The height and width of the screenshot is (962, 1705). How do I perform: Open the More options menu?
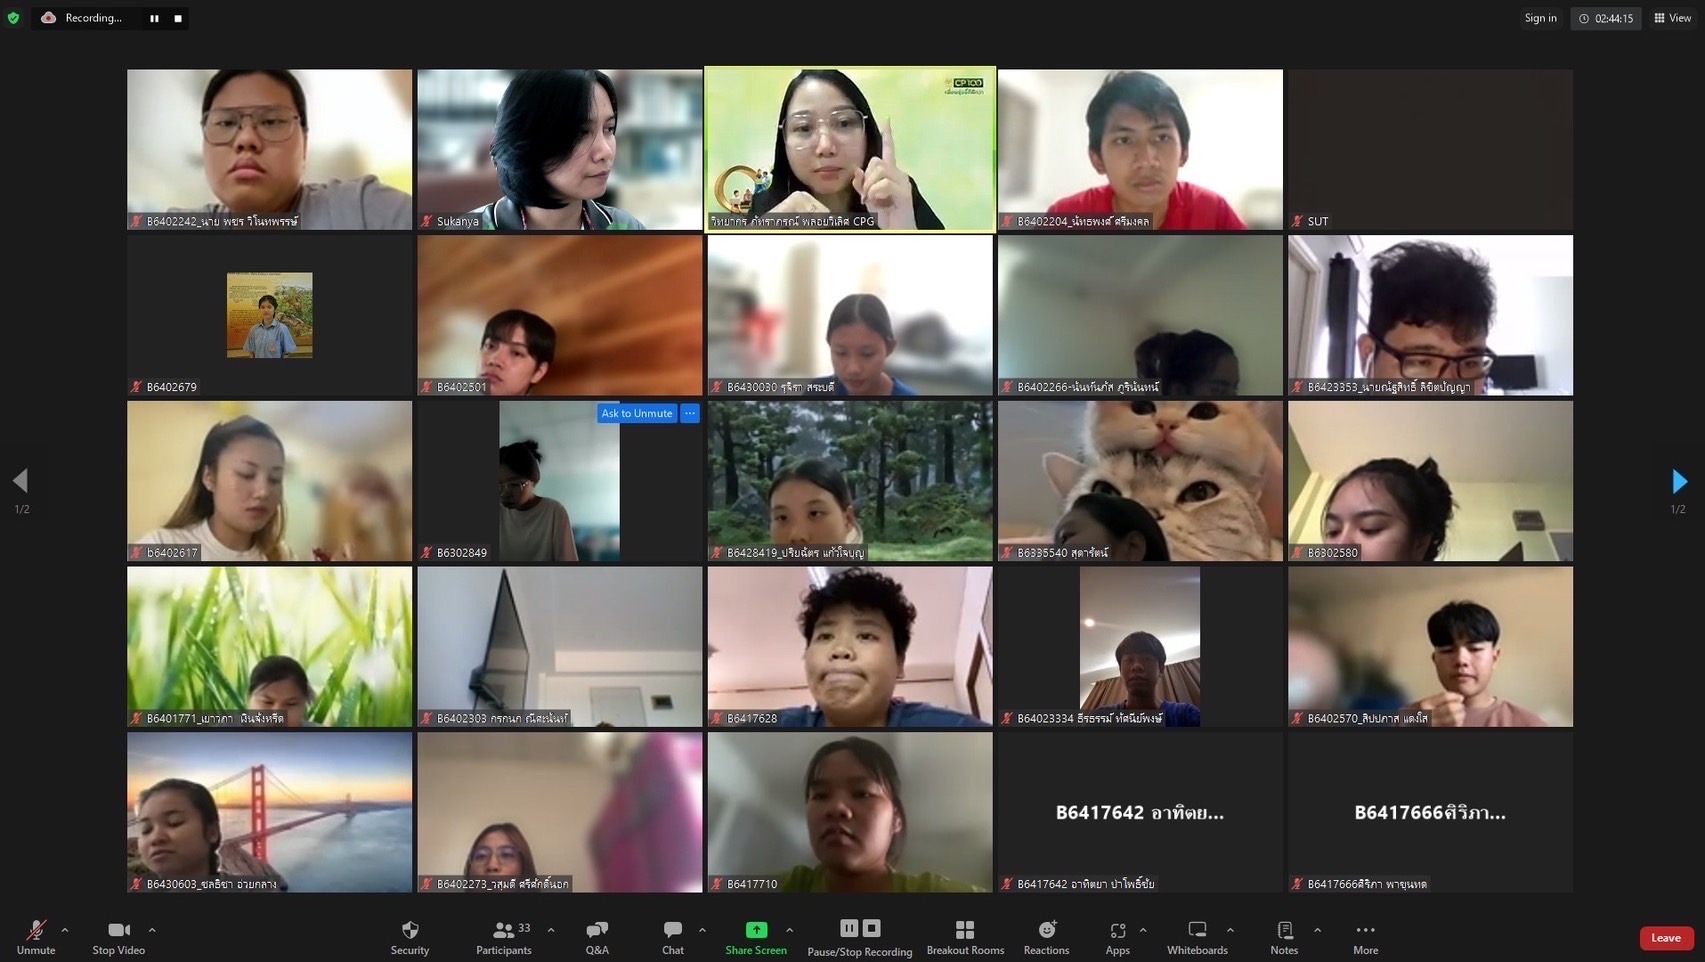click(x=1365, y=937)
